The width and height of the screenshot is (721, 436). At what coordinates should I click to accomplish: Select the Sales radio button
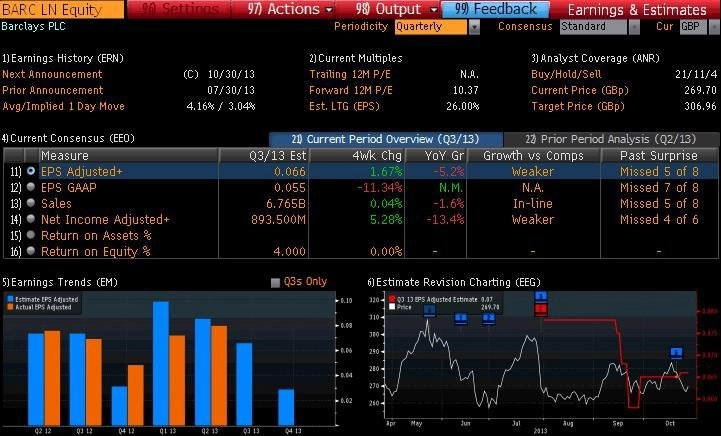[x=31, y=203]
